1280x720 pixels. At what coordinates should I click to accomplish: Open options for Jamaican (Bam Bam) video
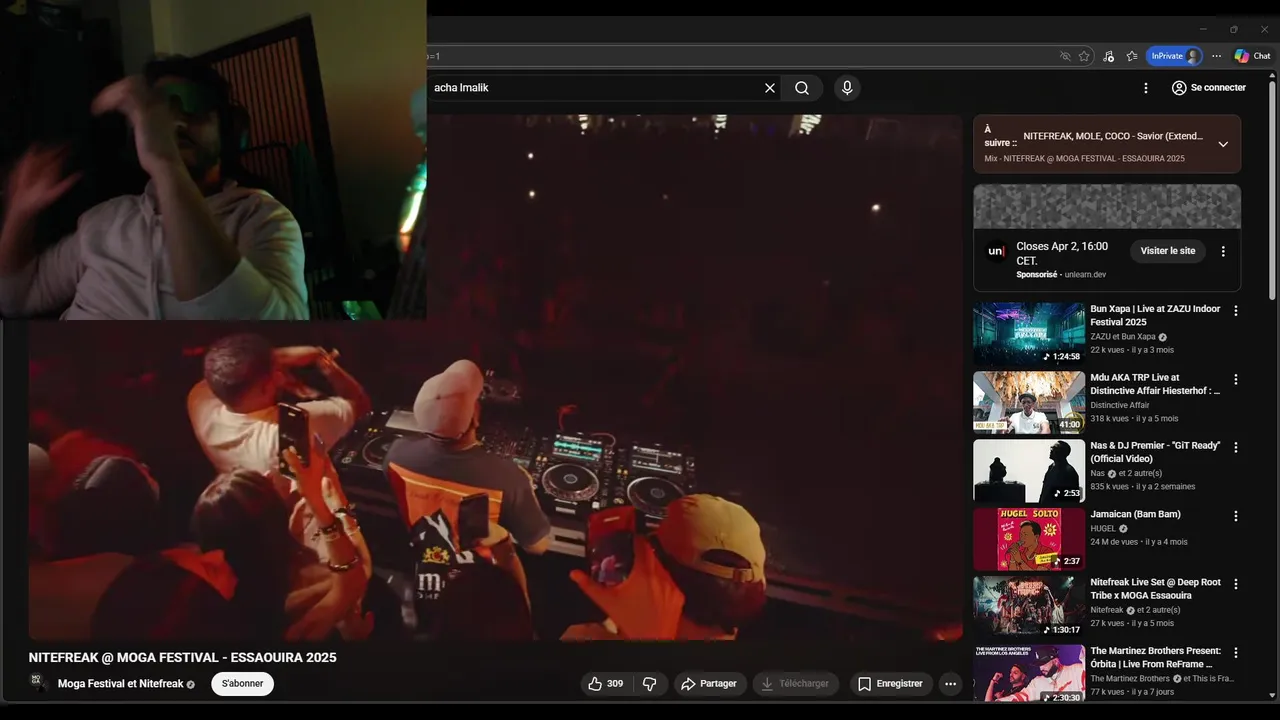(x=1236, y=516)
